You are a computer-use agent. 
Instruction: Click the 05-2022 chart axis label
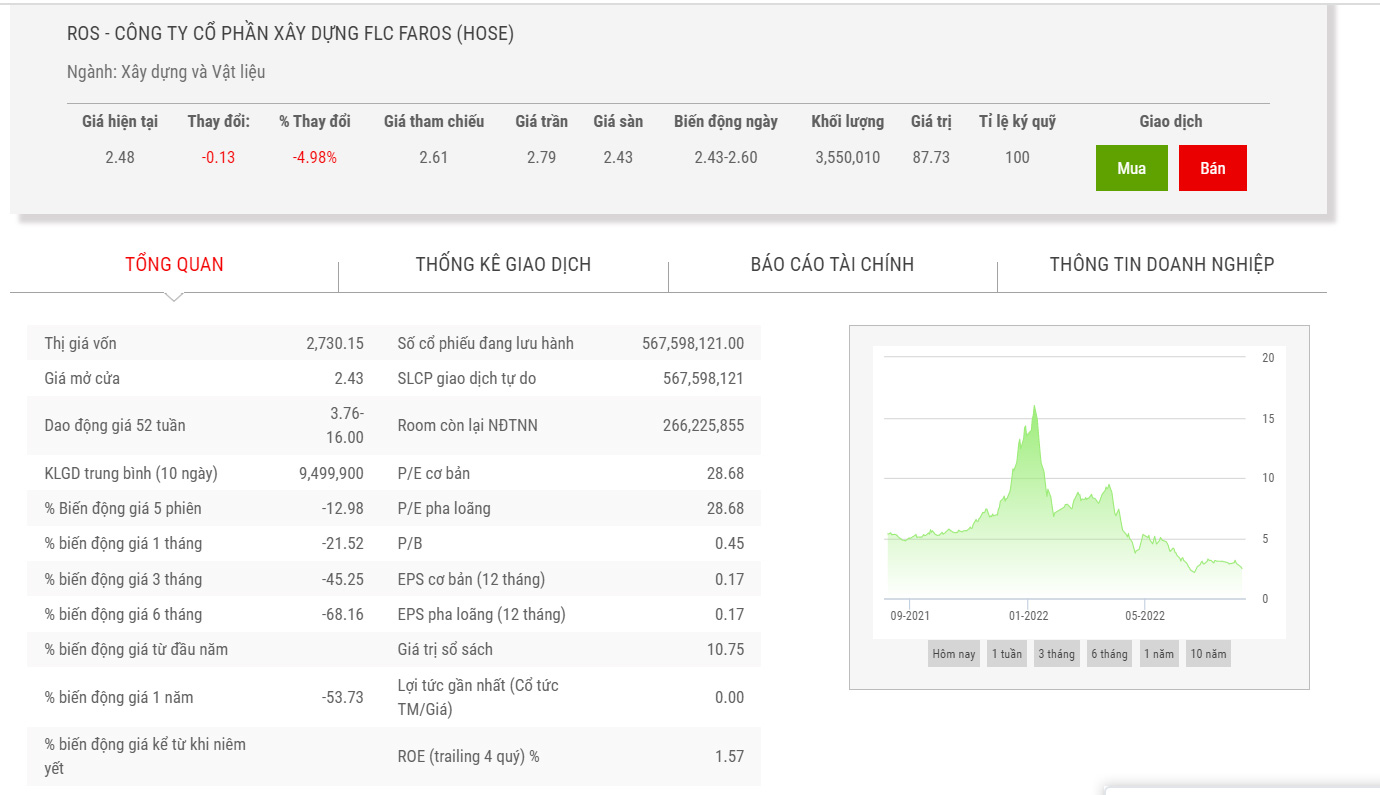point(1144,616)
